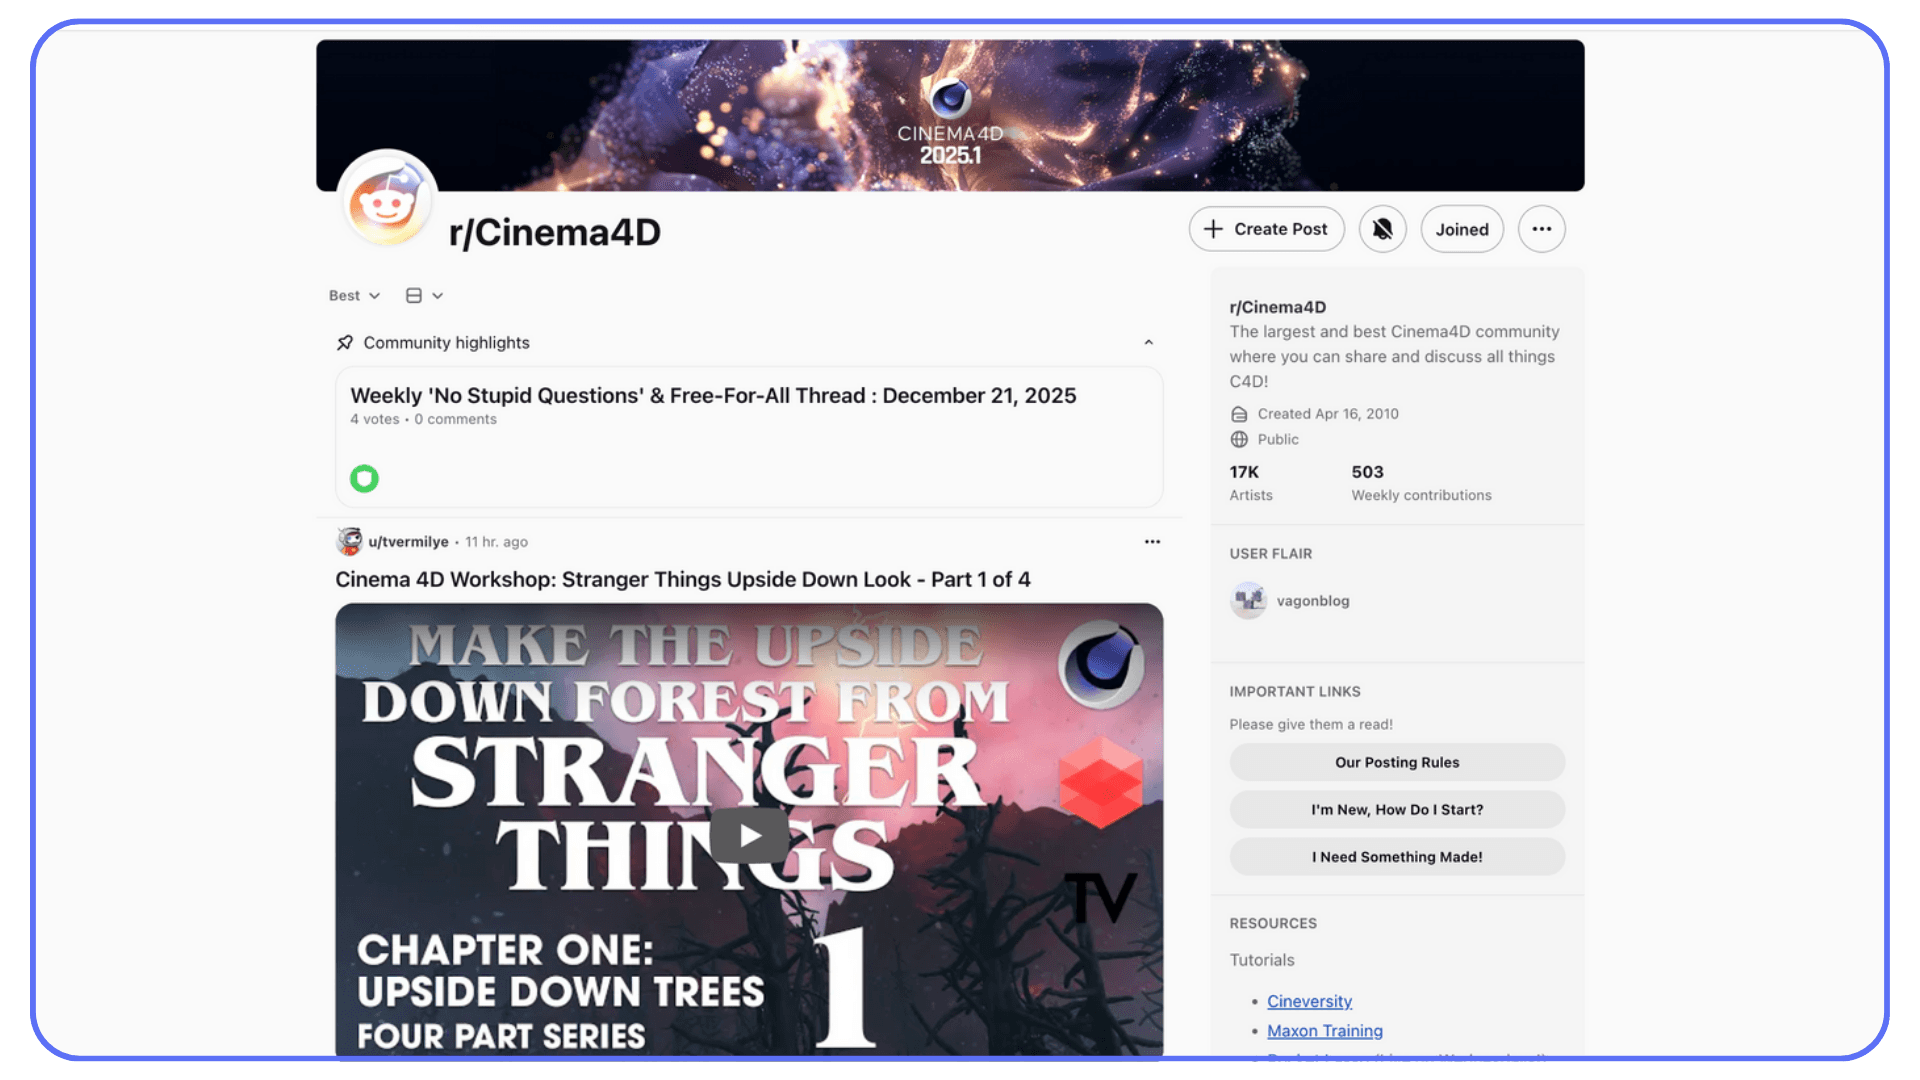Open options menu on the workshop post

(x=1152, y=541)
